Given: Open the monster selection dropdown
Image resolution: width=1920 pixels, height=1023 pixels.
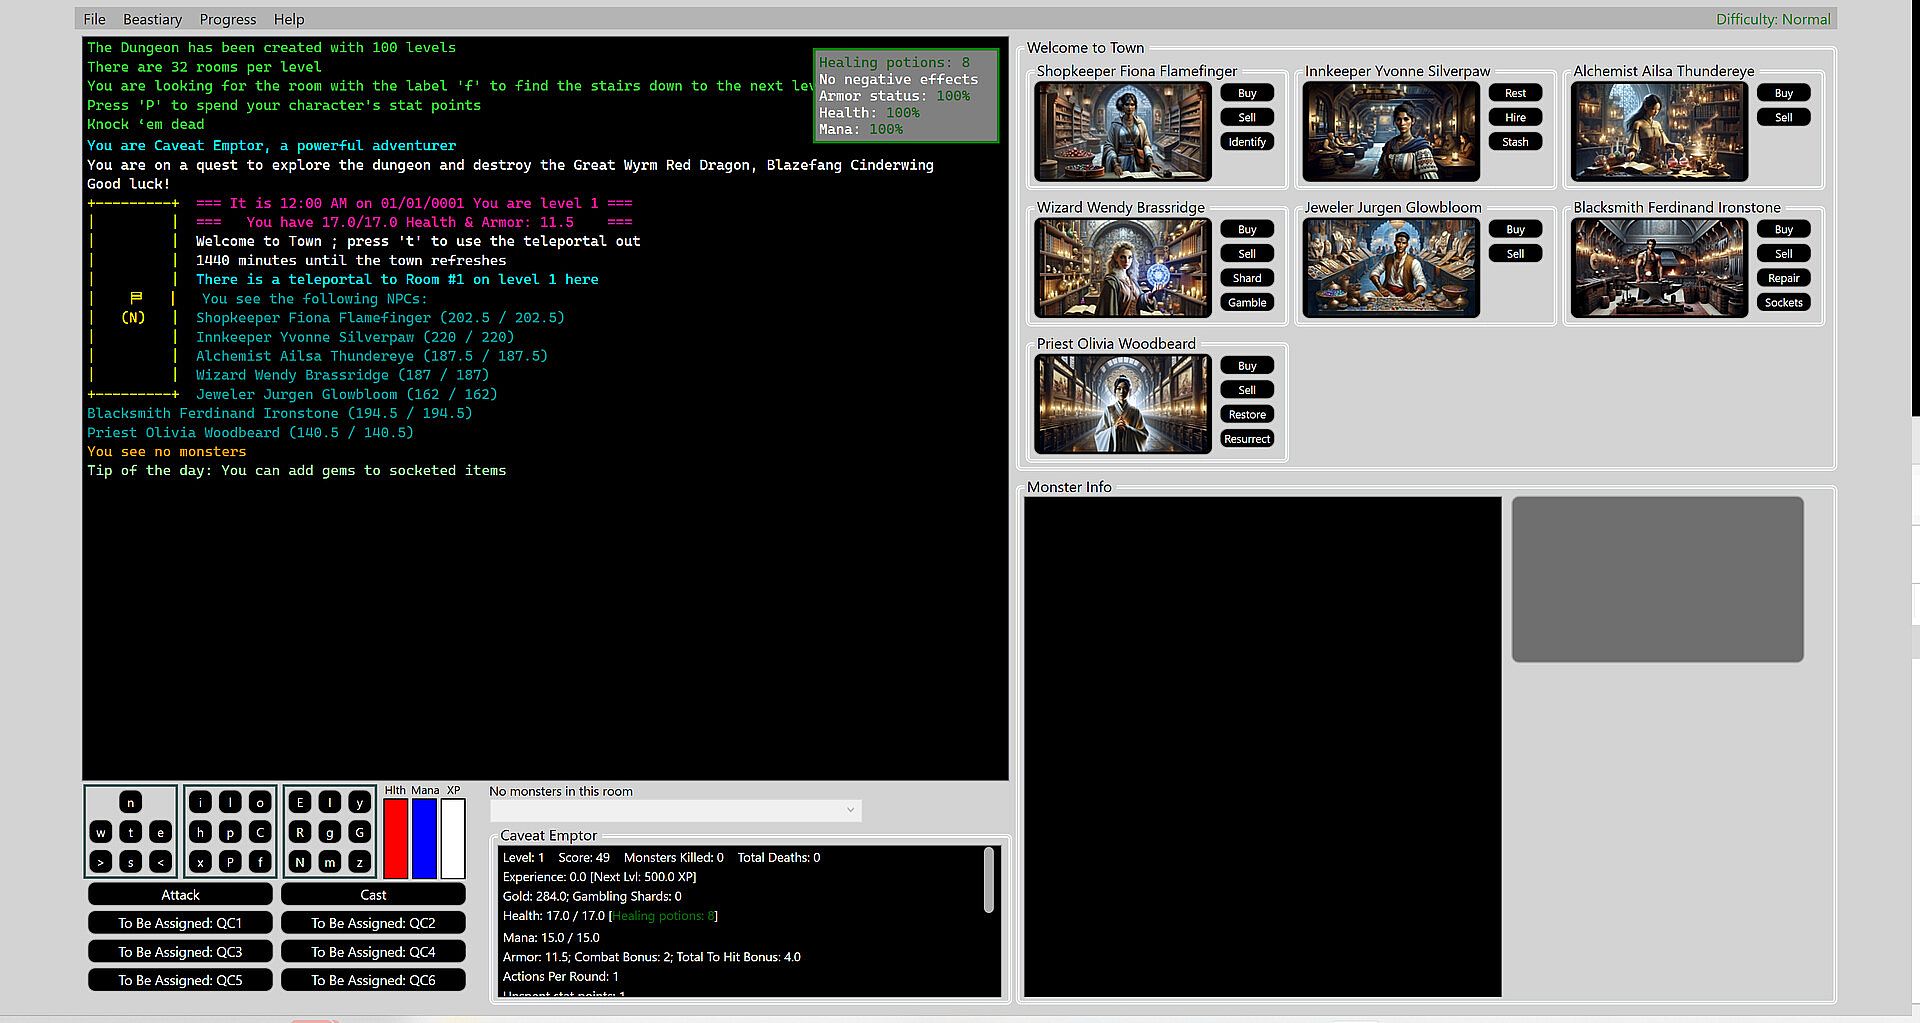Looking at the screenshot, I should 675,810.
